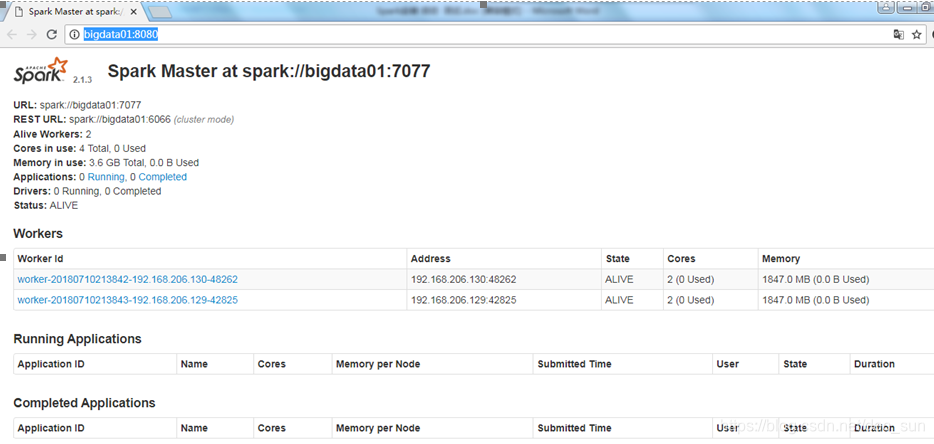The height and width of the screenshot is (444, 934).
Task: Click the 'Spark Master at spark://bigdata01:7077' heading
Action: [x=269, y=72]
